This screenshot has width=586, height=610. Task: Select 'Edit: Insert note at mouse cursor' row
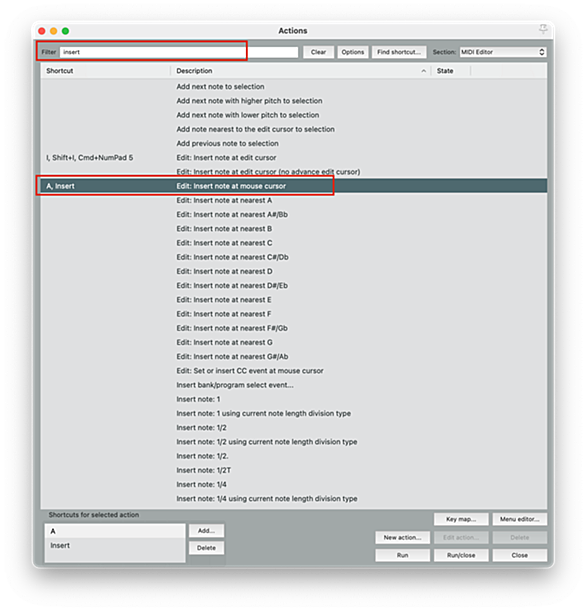pos(294,186)
